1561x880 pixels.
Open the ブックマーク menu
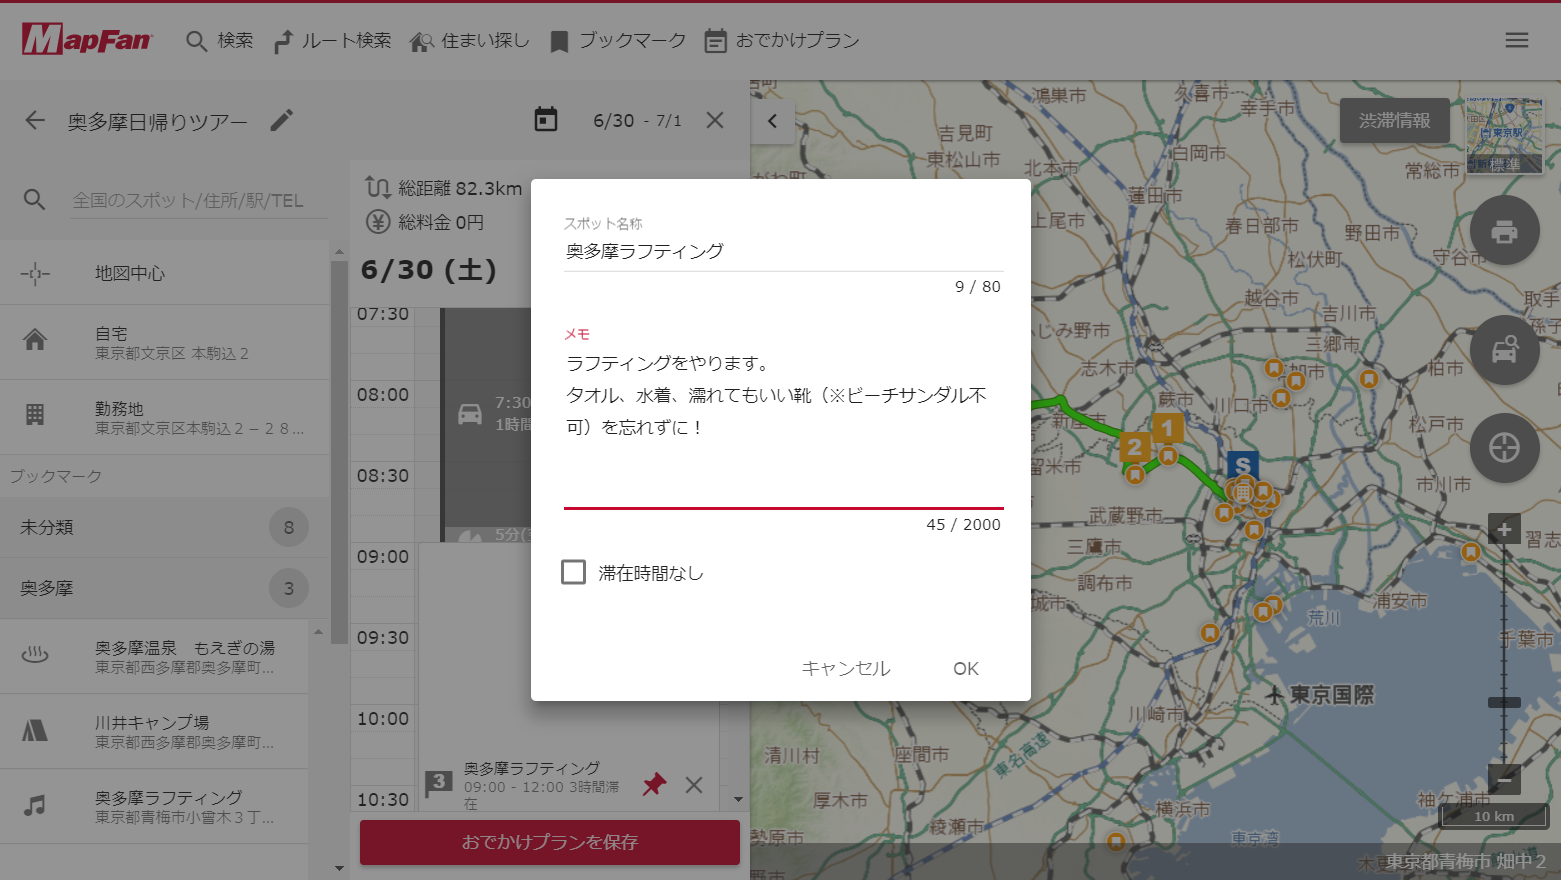tap(618, 40)
